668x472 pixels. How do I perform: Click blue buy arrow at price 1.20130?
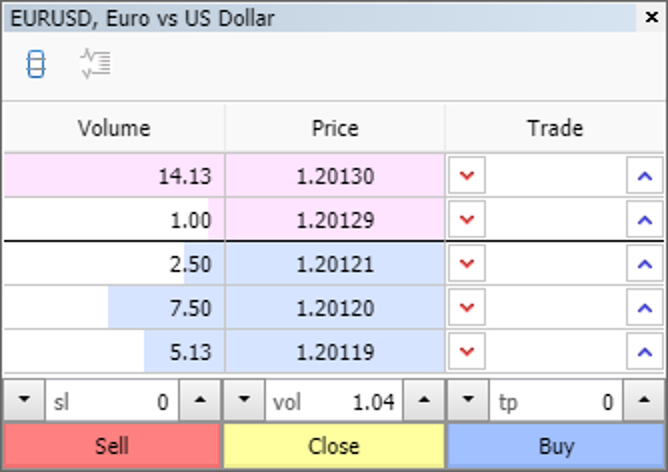645,177
